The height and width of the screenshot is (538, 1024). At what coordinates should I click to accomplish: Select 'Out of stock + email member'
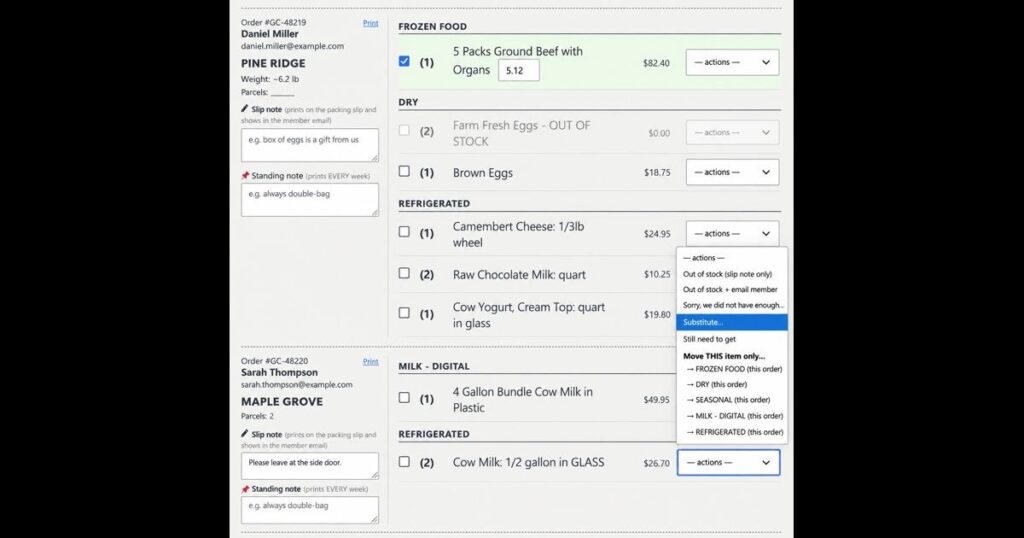point(731,289)
